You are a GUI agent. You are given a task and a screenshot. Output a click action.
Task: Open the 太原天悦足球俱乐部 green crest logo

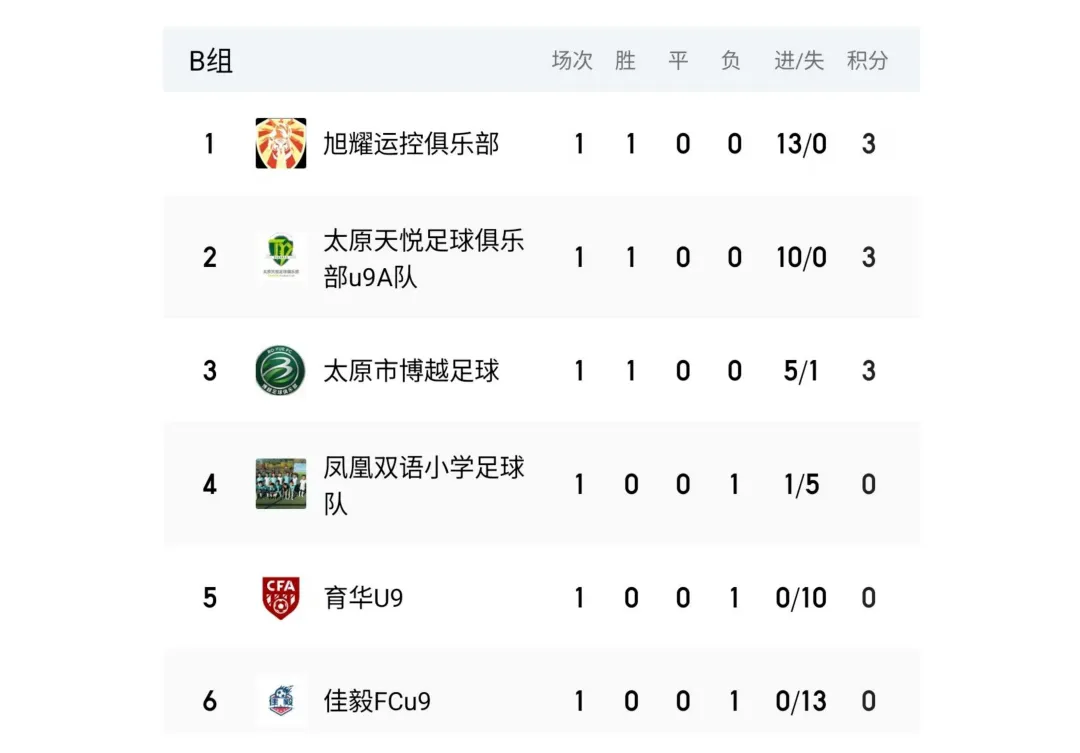[x=281, y=258]
